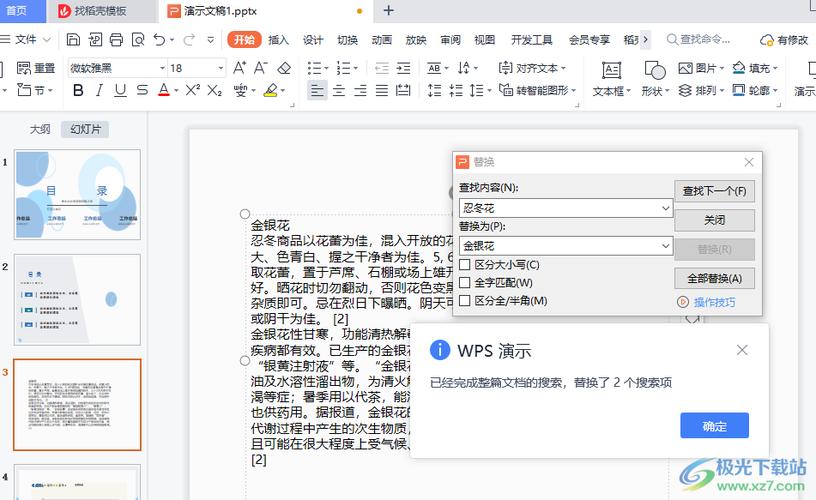
Task: Expand font color dropdown arrow
Action: (176, 91)
